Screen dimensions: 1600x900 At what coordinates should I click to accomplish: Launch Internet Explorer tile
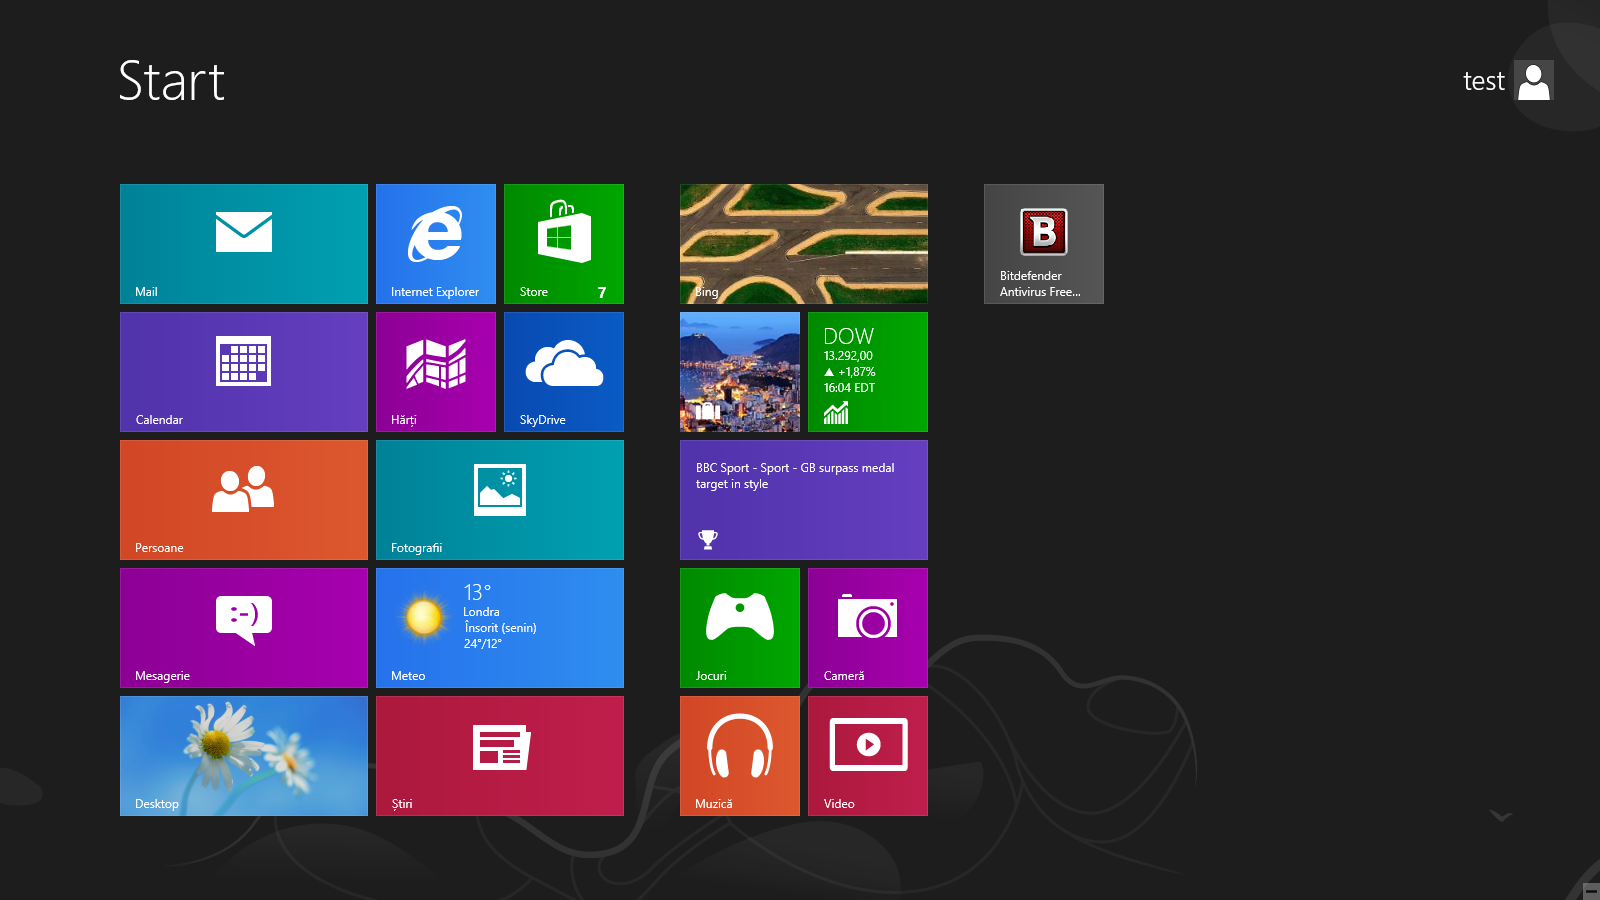[x=436, y=244]
